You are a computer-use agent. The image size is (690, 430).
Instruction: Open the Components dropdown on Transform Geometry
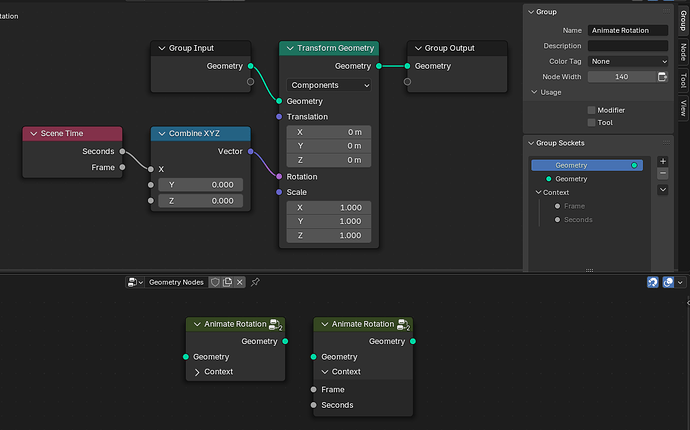(x=329, y=85)
